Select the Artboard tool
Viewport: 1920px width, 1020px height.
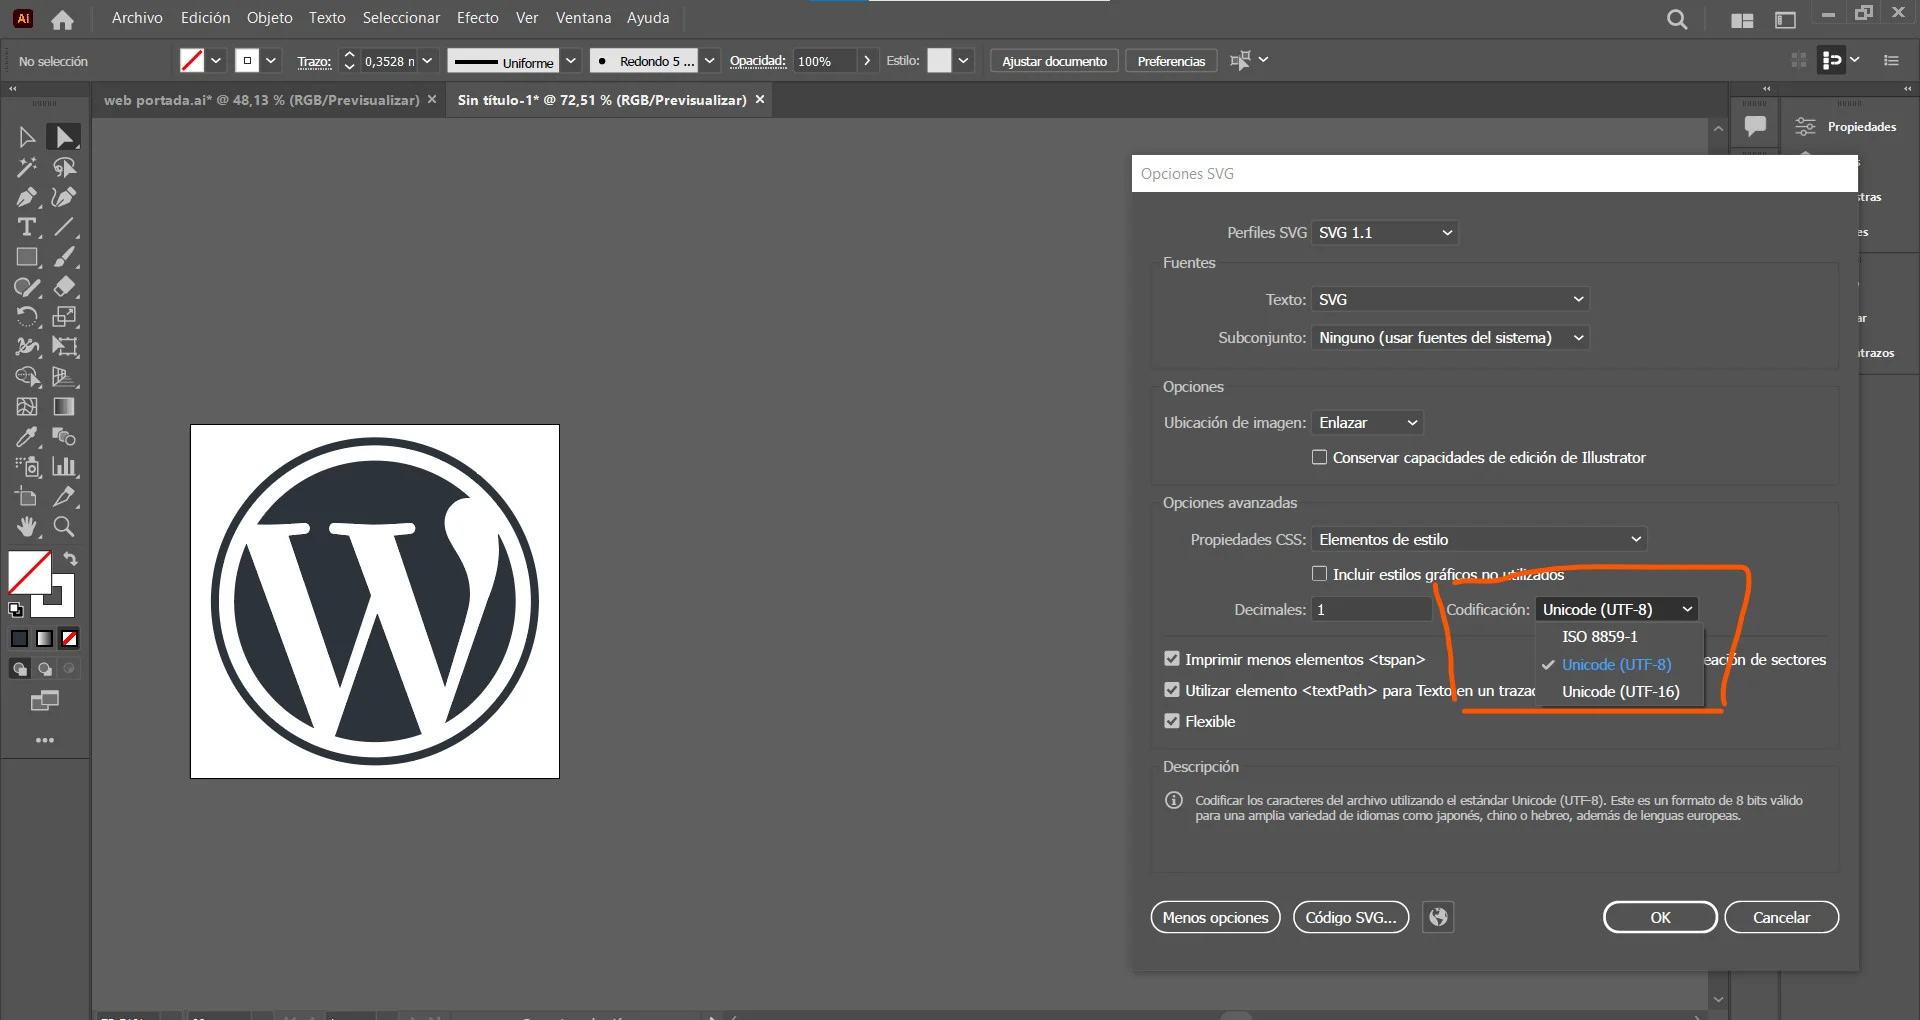tap(27, 497)
